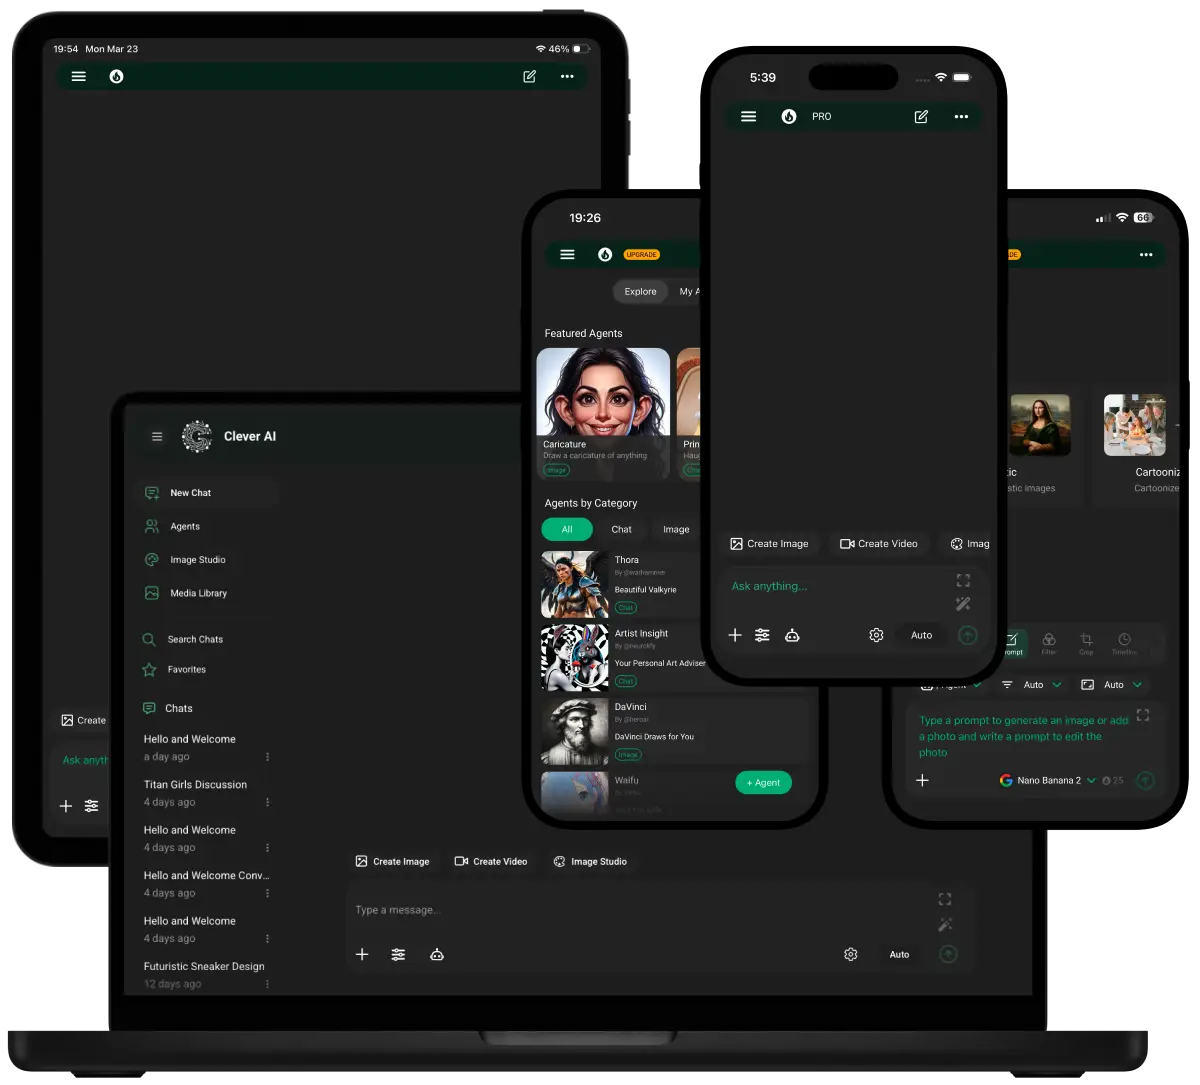This screenshot has height=1085, width=1200.
Task: Open Agents in the laptop sidebar
Action: [x=184, y=527]
